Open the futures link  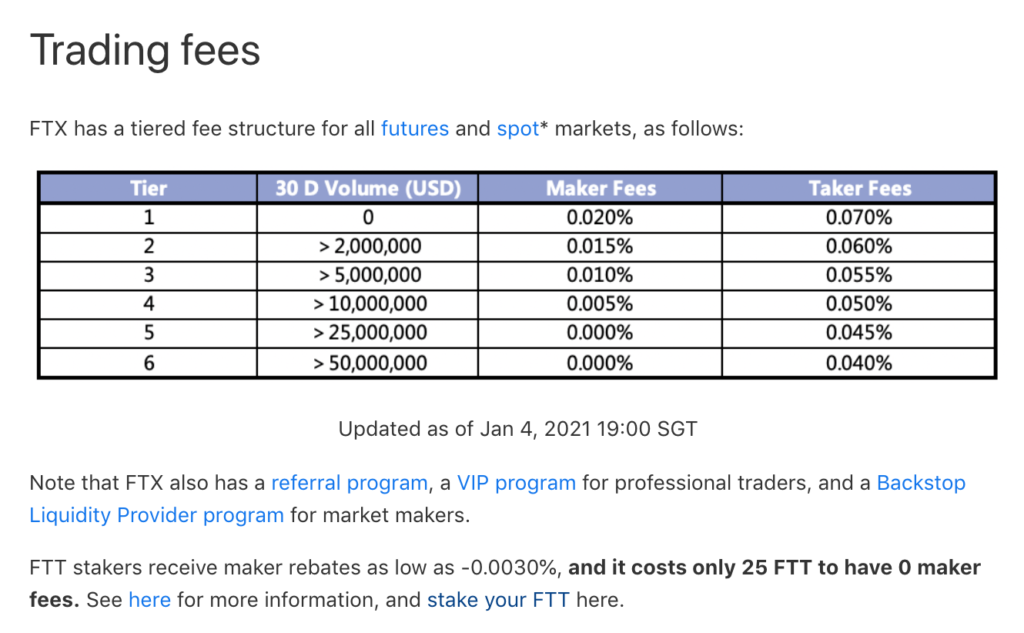415,129
